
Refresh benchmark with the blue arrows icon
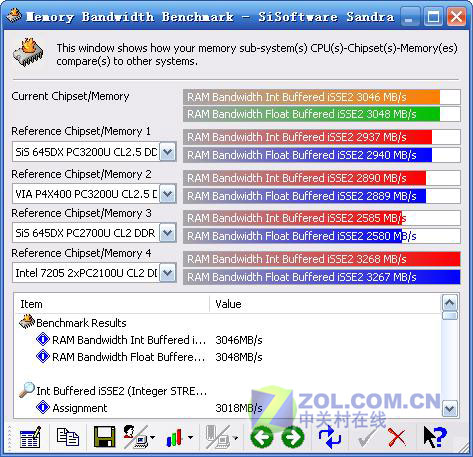[x=329, y=437]
